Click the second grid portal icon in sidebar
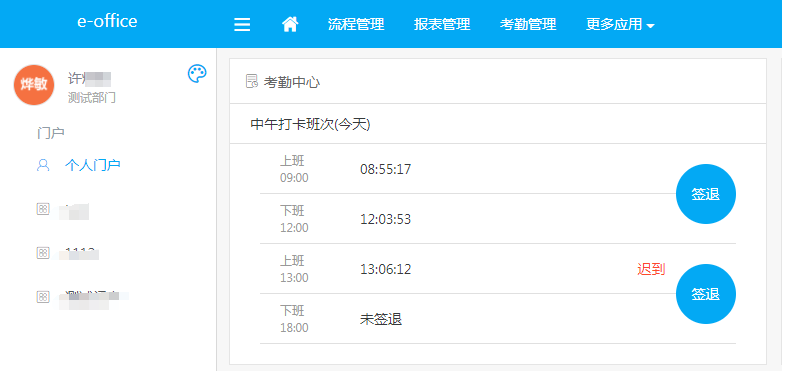This screenshot has width=786, height=382. click(x=43, y=253)
